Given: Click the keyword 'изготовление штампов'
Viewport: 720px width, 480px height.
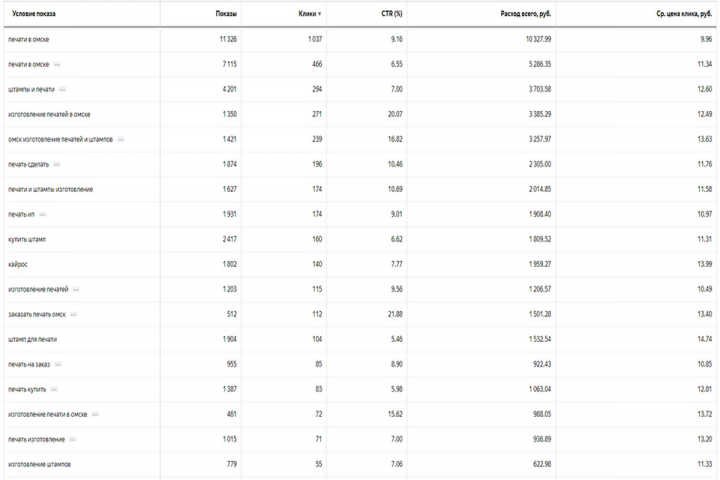Looking at the screenshot, I should [39, 464].
